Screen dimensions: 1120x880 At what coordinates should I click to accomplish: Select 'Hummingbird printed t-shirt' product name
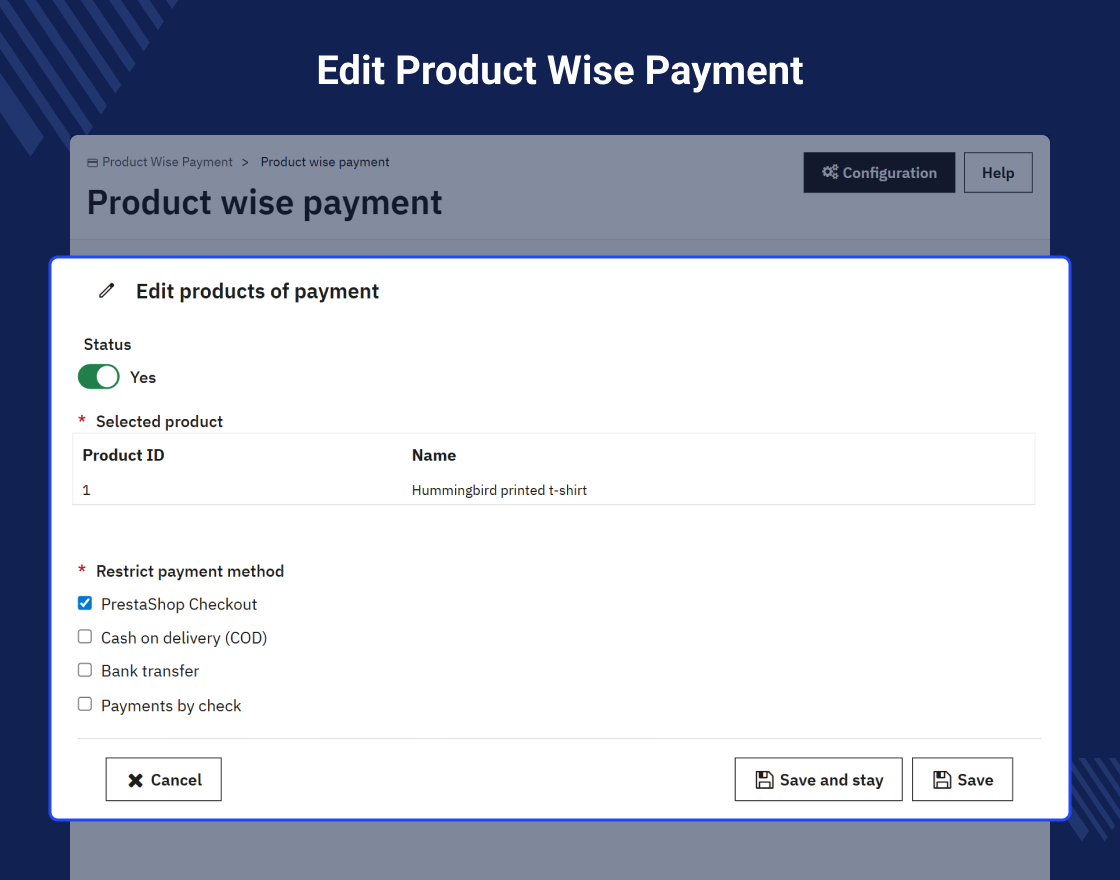click(499, 490)
